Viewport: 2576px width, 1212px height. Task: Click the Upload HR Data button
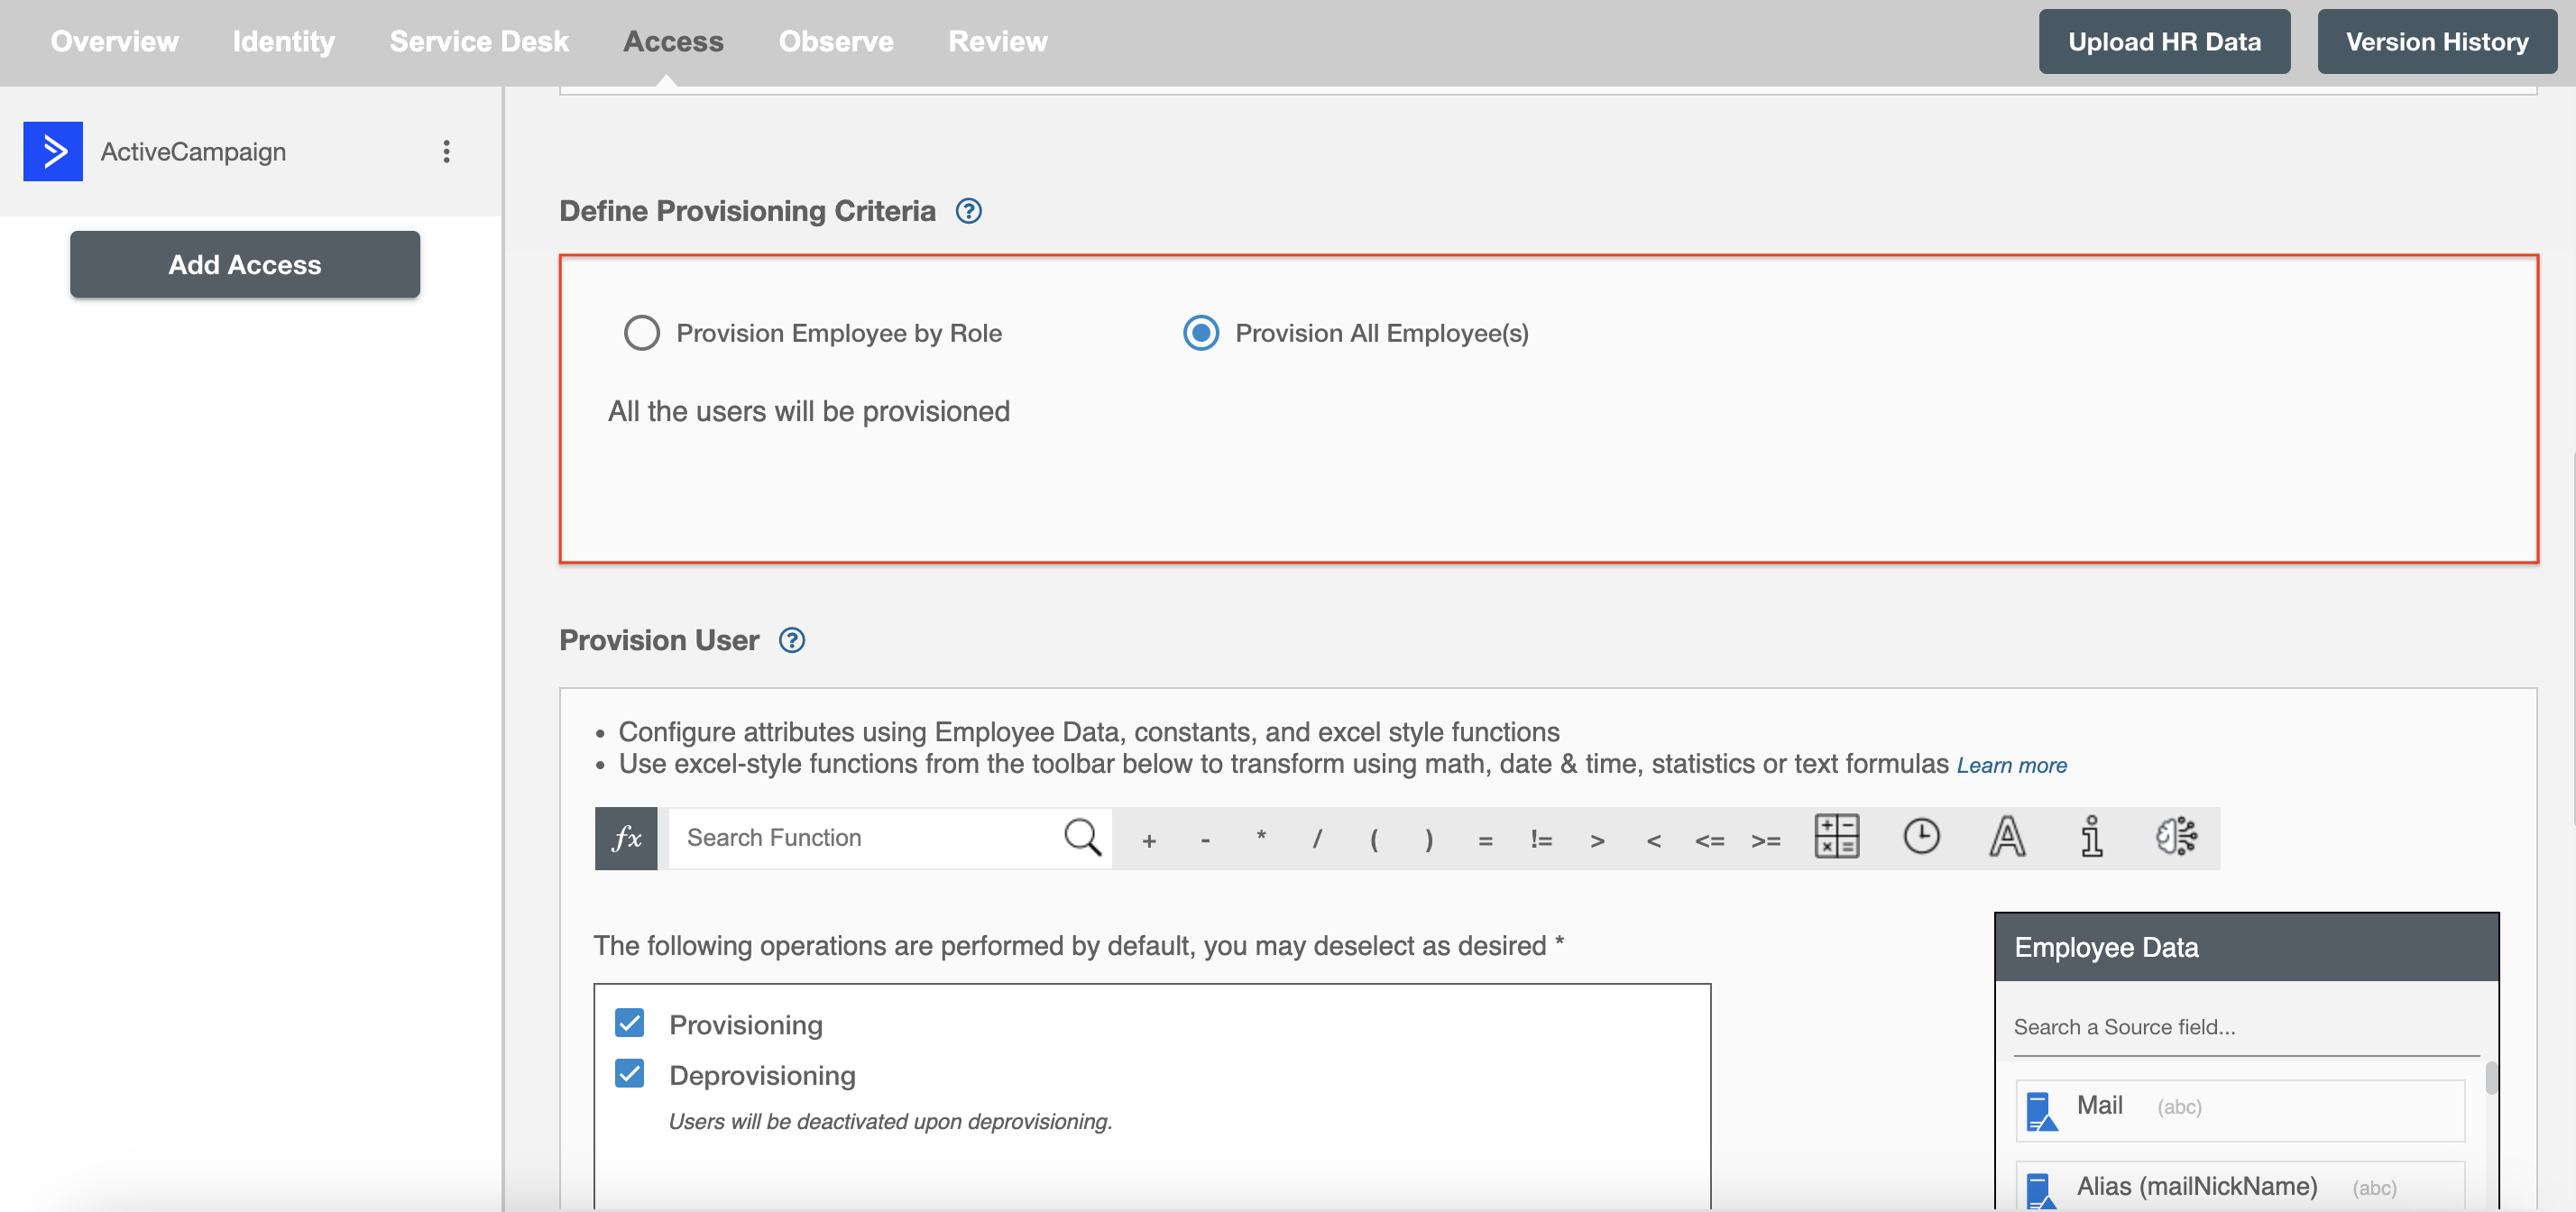tap(2164, 41)
